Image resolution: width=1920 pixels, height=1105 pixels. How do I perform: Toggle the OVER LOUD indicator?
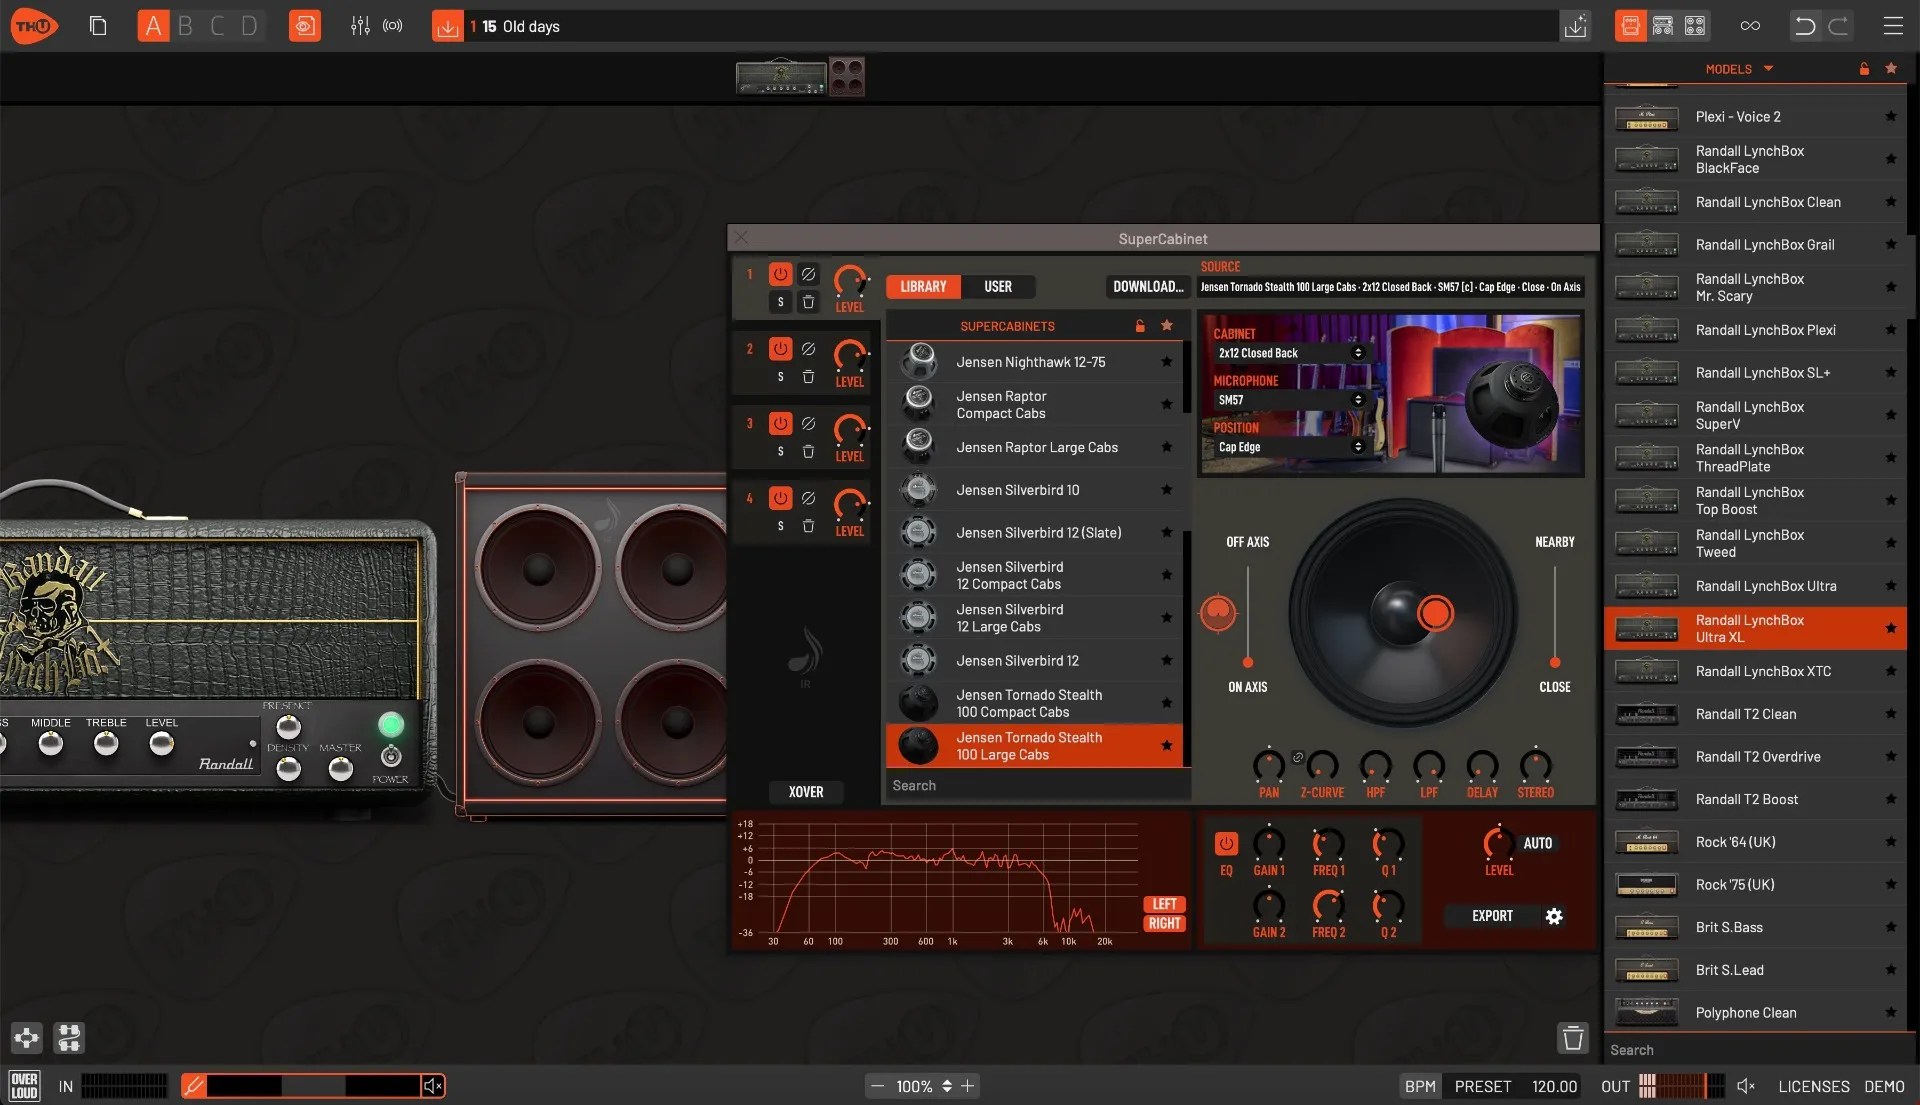click(x=25, y=1086)
